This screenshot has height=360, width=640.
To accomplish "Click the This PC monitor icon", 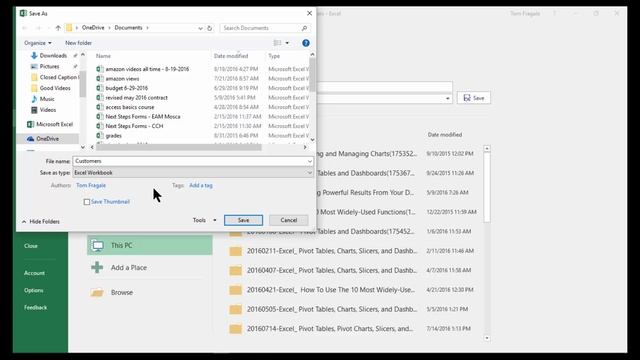I will coord(98,245).
